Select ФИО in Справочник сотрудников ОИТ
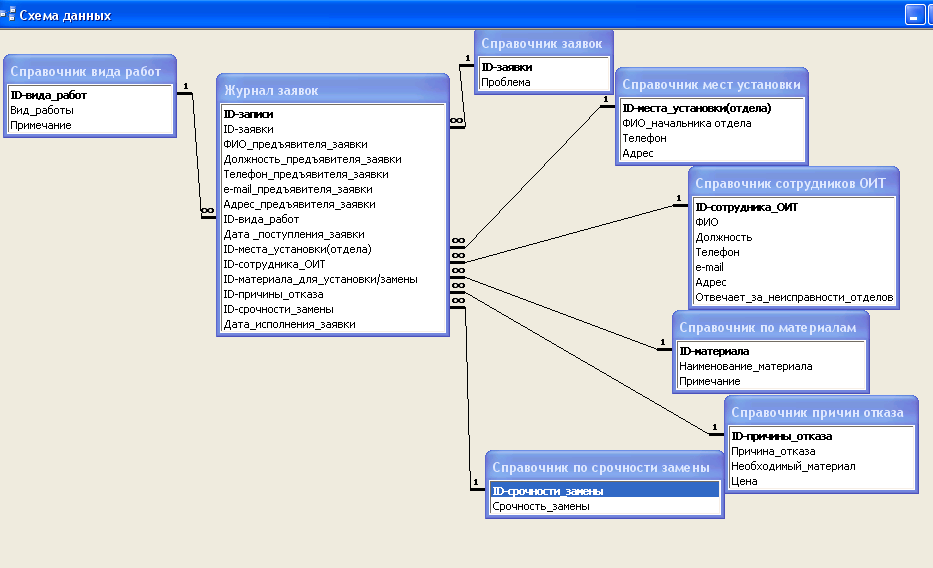Viewport: 933px width, 568px height. coord(794,222)
